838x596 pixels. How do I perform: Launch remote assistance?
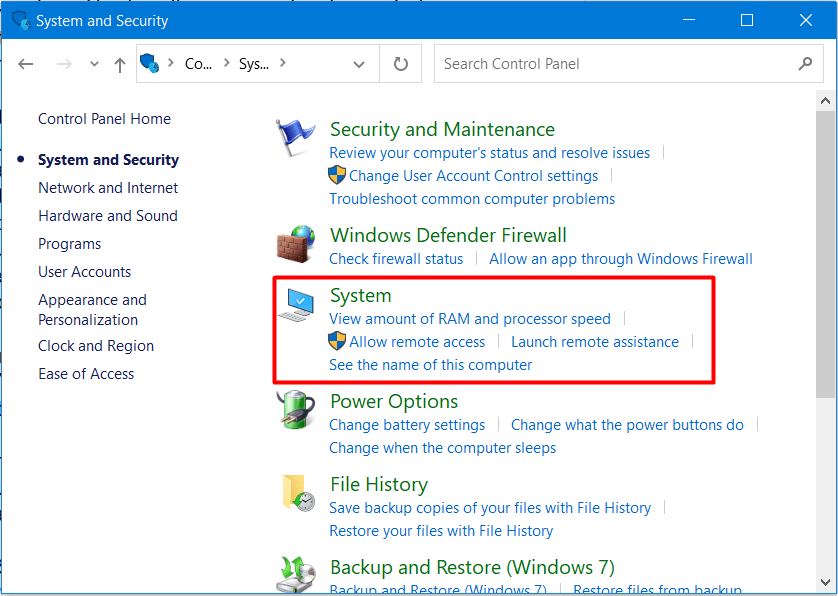(595, 342)
